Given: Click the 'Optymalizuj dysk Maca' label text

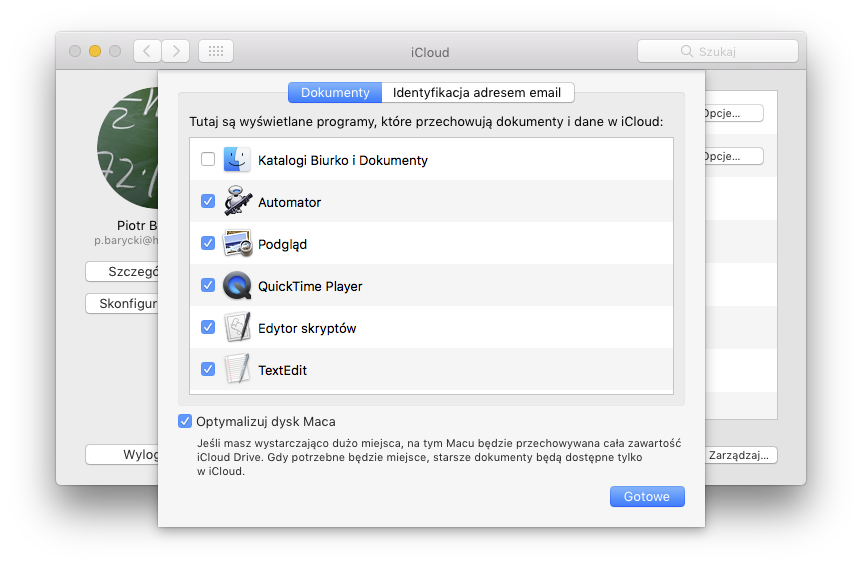Looking at the screenshot, I should [266, 422].
